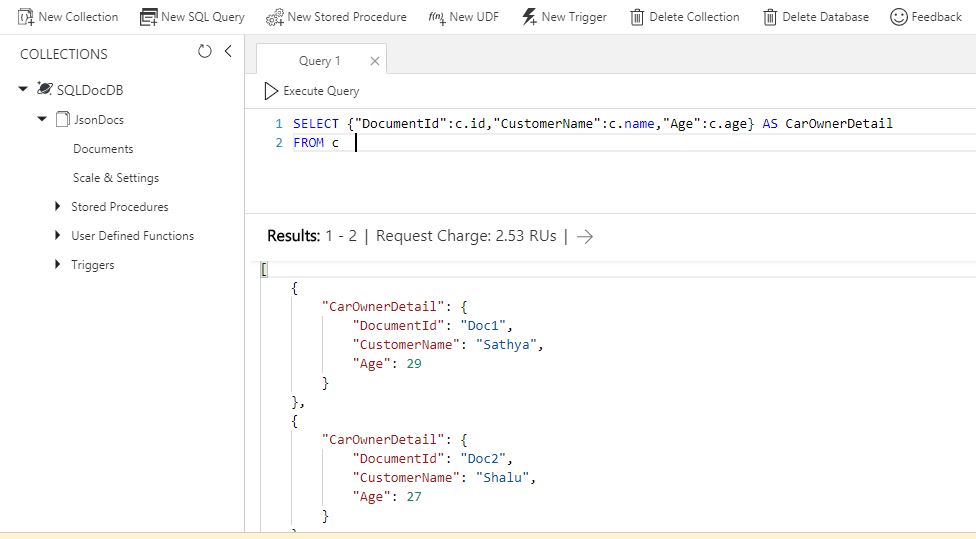The width and height of the screenshot is (976, 539).
Task: Click the New Trigger label
Action: tap(575, 17)
